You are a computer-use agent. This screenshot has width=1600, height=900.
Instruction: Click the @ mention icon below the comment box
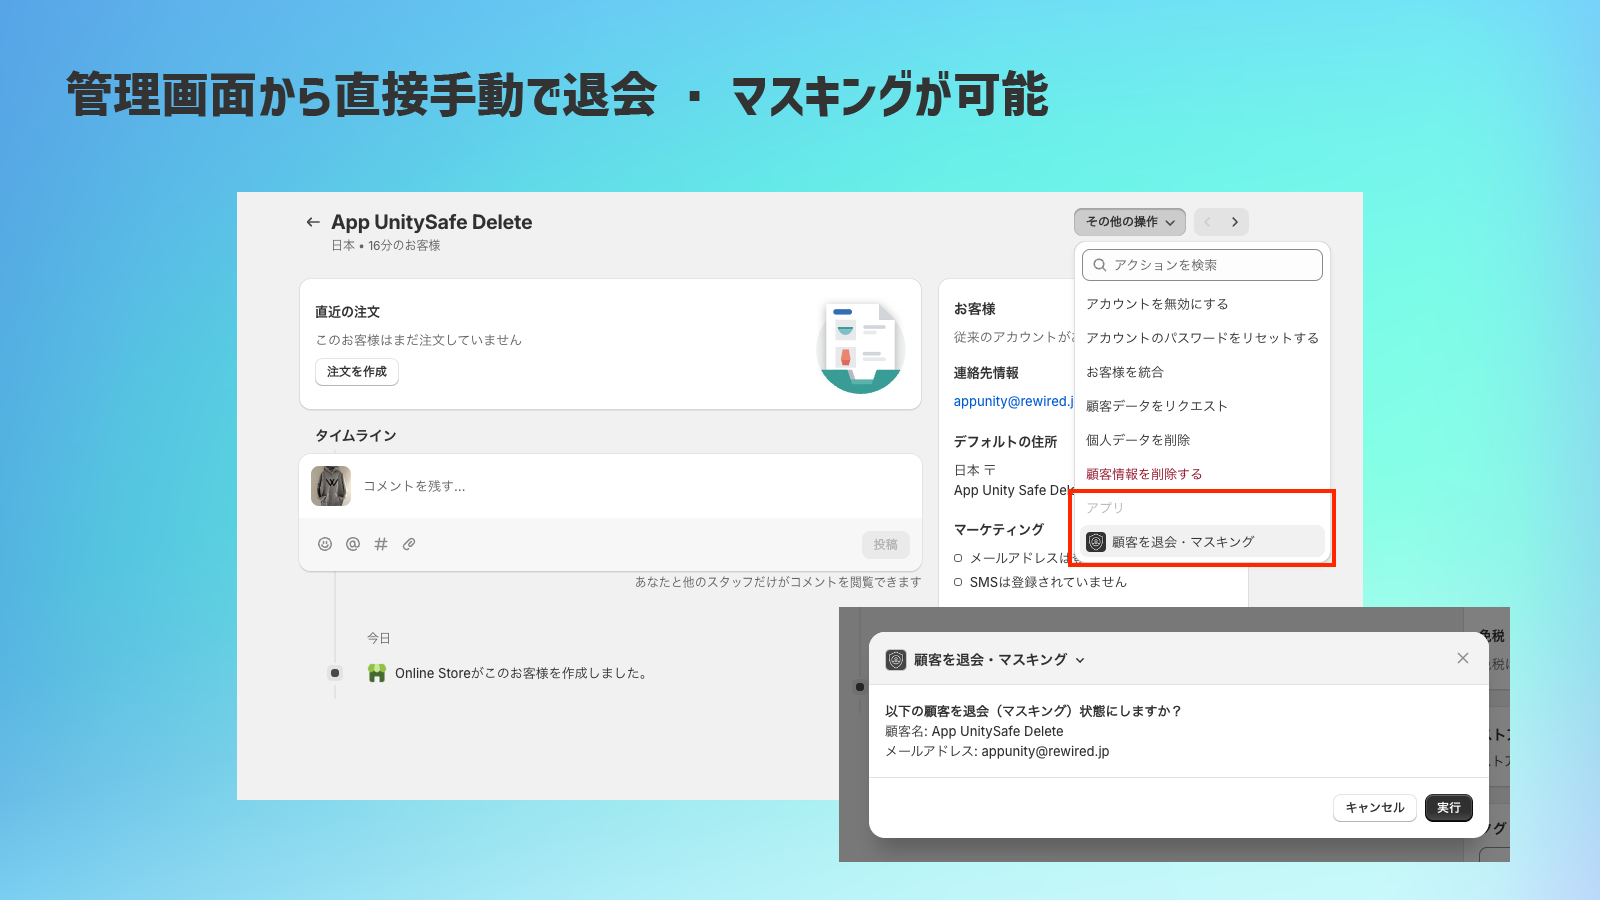(x=352, y=544)
